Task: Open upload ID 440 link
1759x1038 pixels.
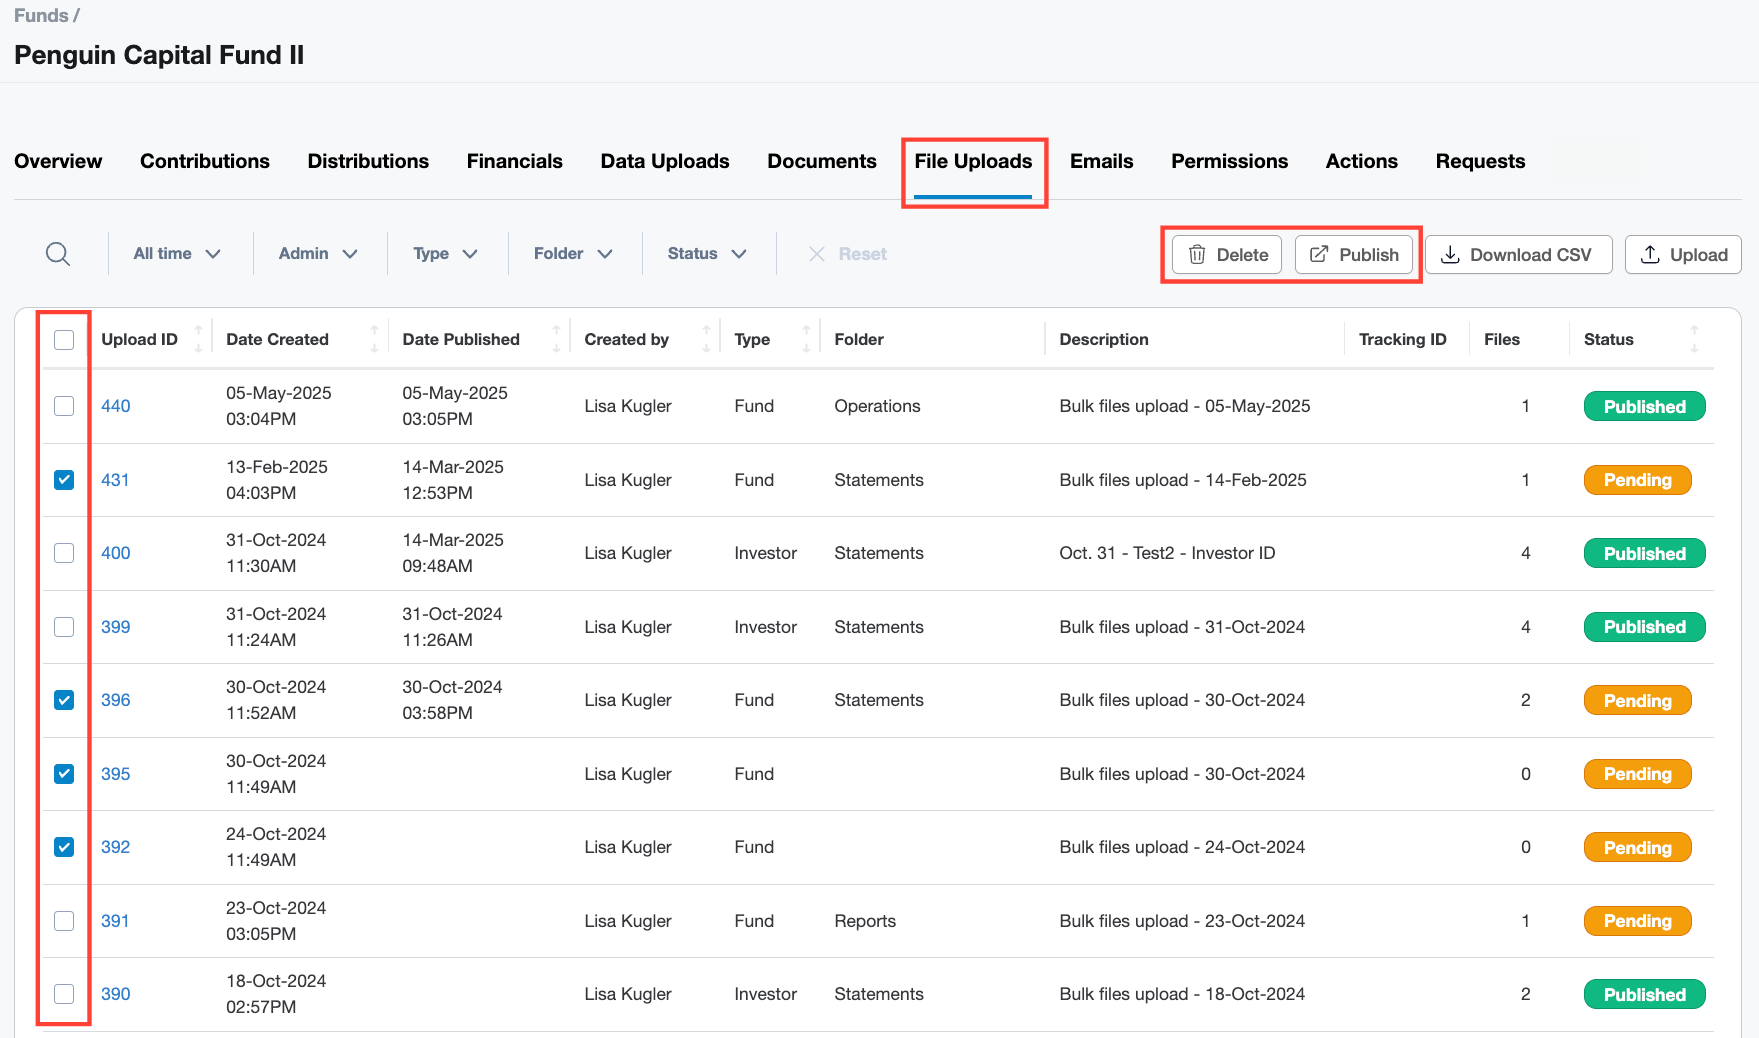Action: tap(116, 406)
